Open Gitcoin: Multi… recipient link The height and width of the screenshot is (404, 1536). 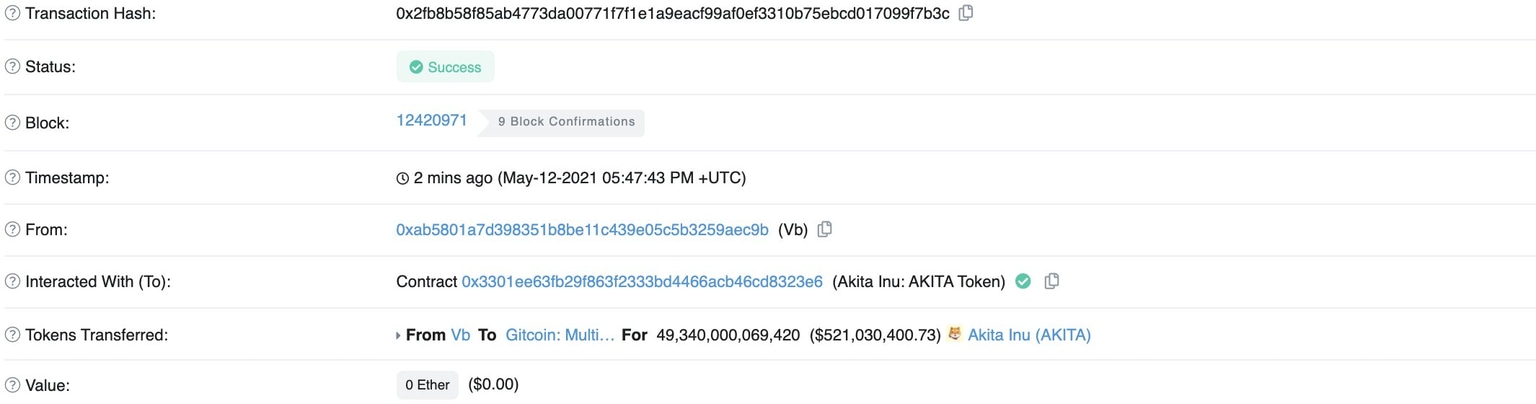(560, 335)
